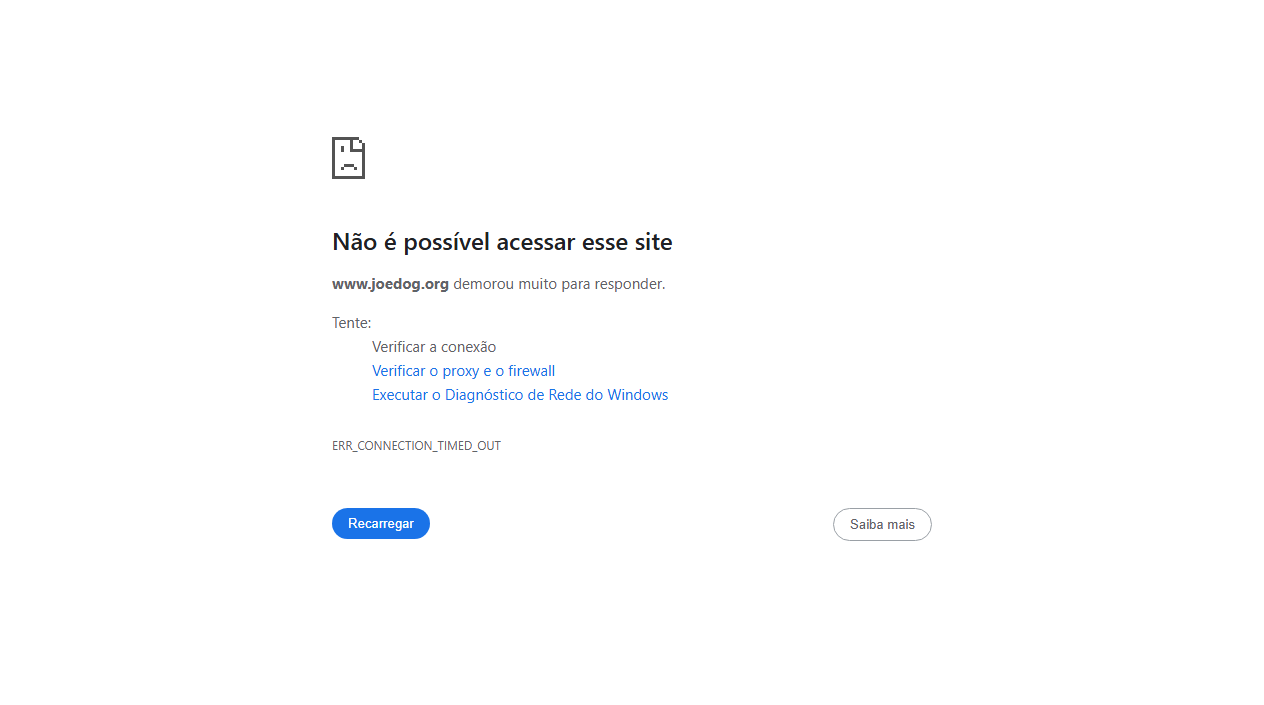Screen dimensions: 1264x705
Task: Click the frowning face inside the page icon
Action: [348, 160]
